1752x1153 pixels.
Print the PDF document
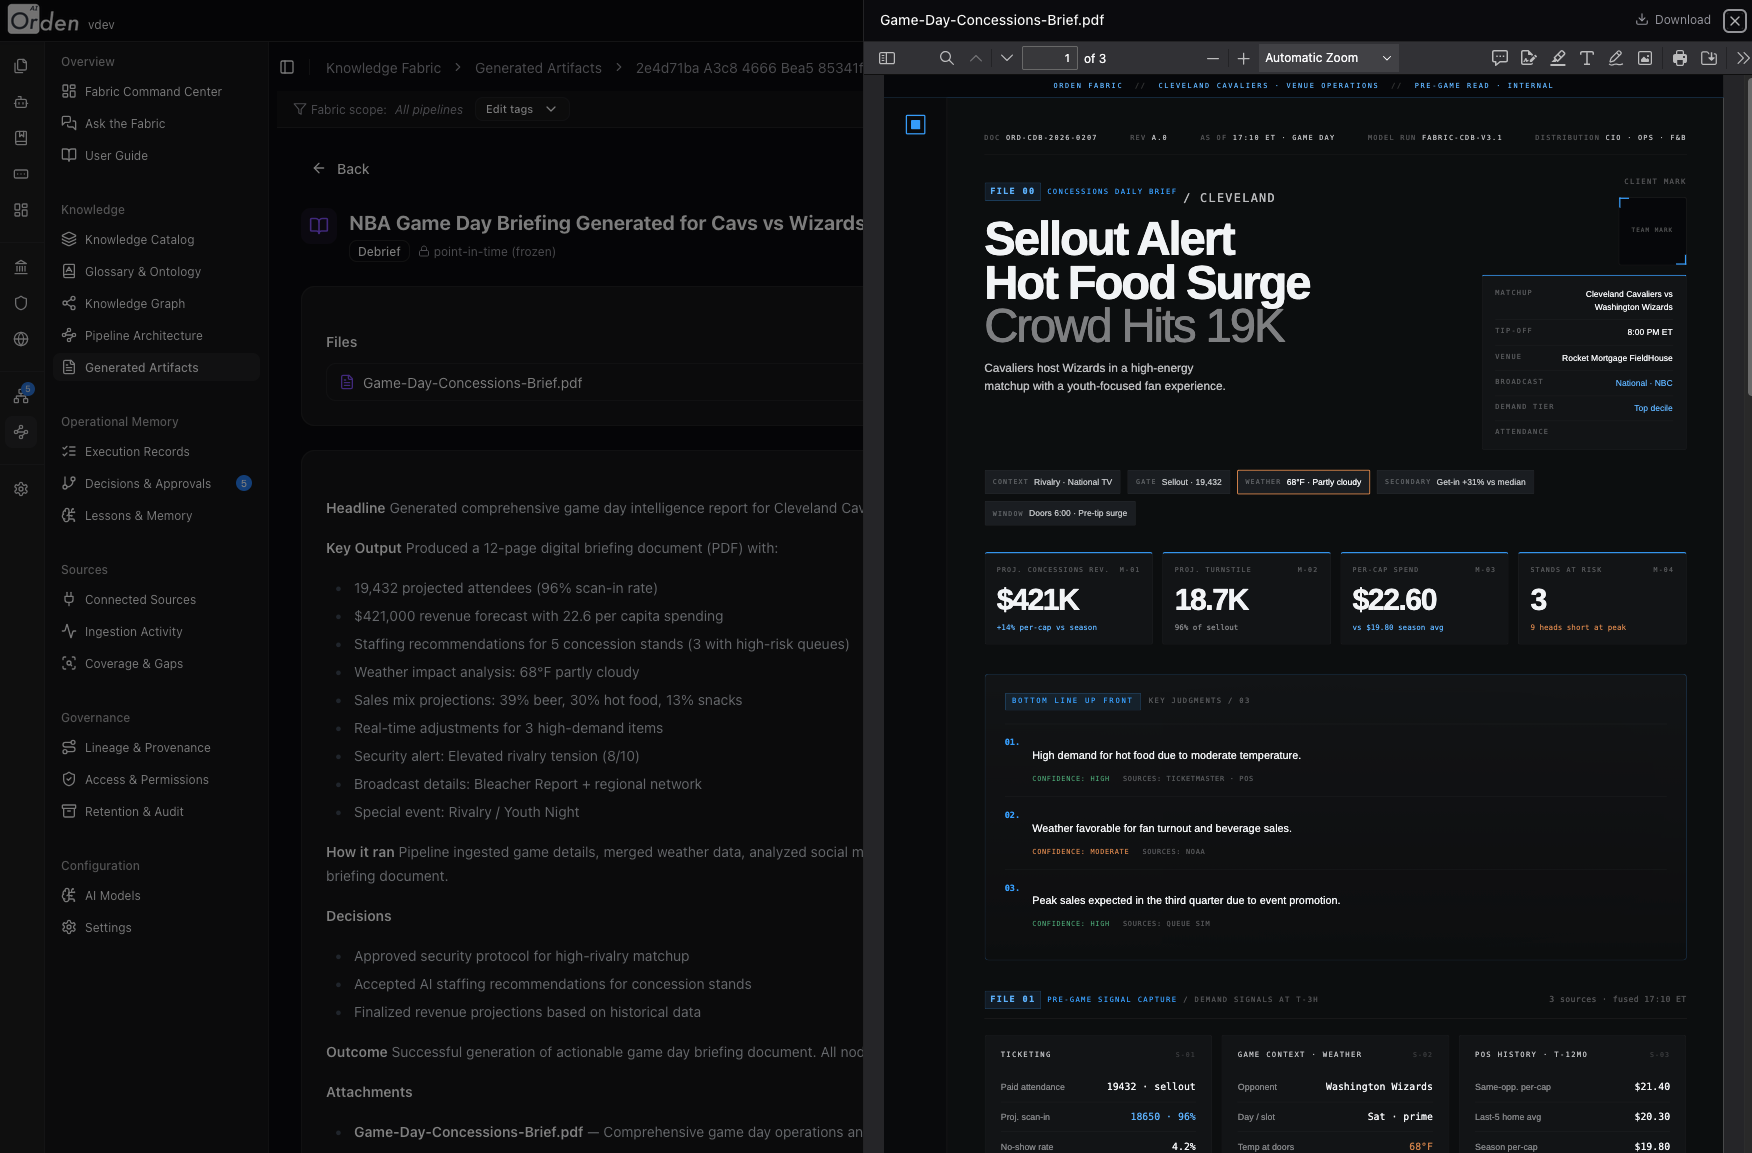pyautogui.click(x=1680, y=58)
